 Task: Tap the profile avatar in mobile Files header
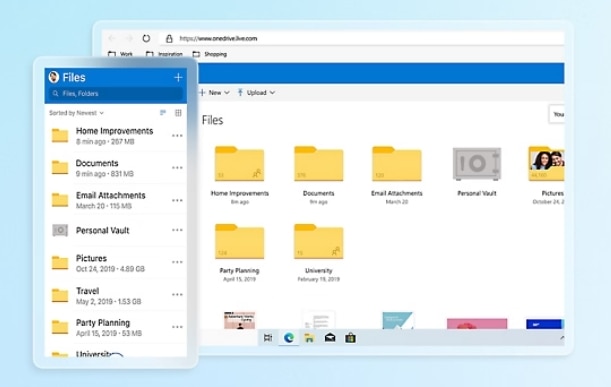point(54,77)
